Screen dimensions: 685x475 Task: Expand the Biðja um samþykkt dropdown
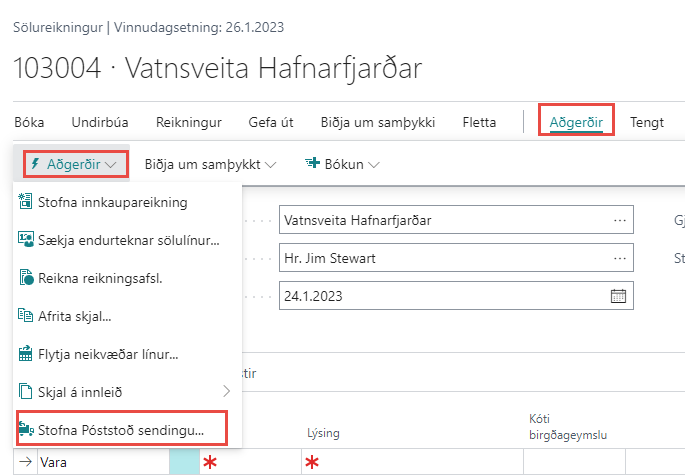point(210,163)
